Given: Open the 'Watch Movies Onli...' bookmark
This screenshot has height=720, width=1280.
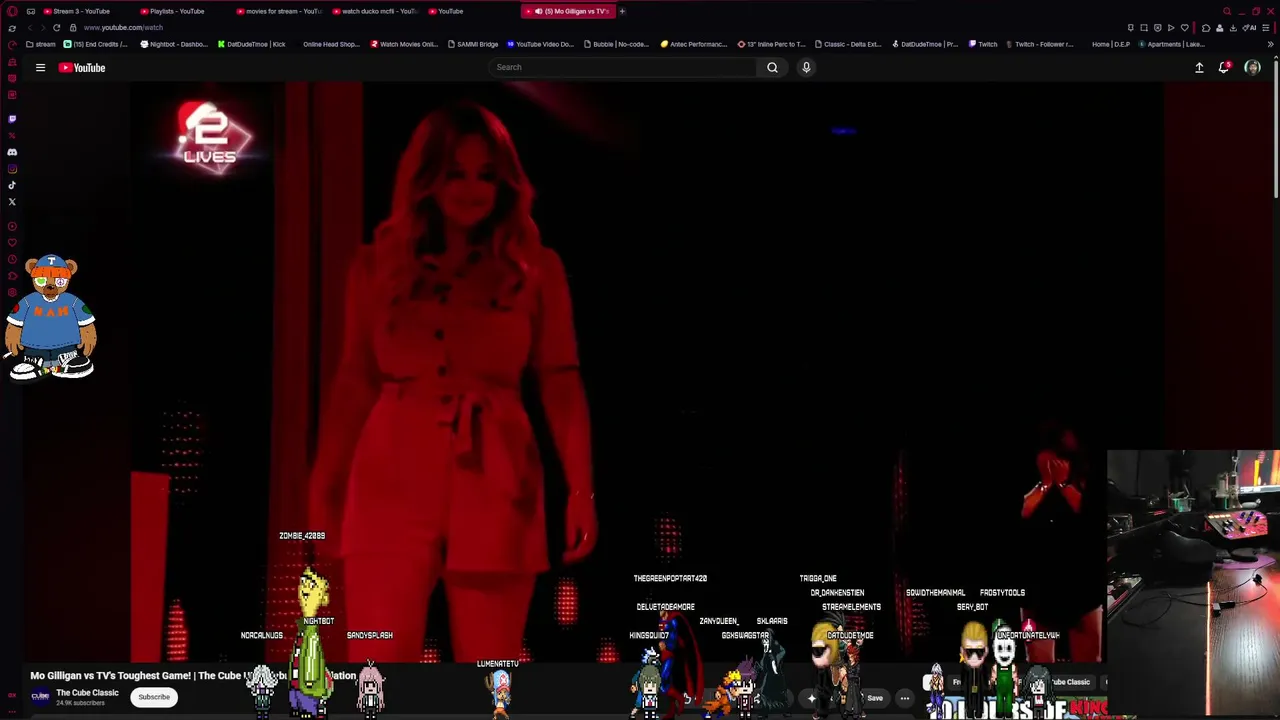Looking at the screenshot, I should click(405, 44).
